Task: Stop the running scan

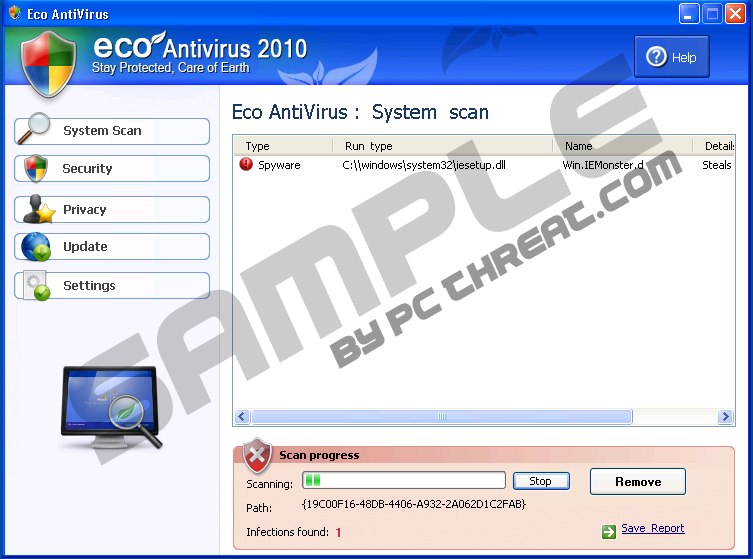Action: pos(541,481)
